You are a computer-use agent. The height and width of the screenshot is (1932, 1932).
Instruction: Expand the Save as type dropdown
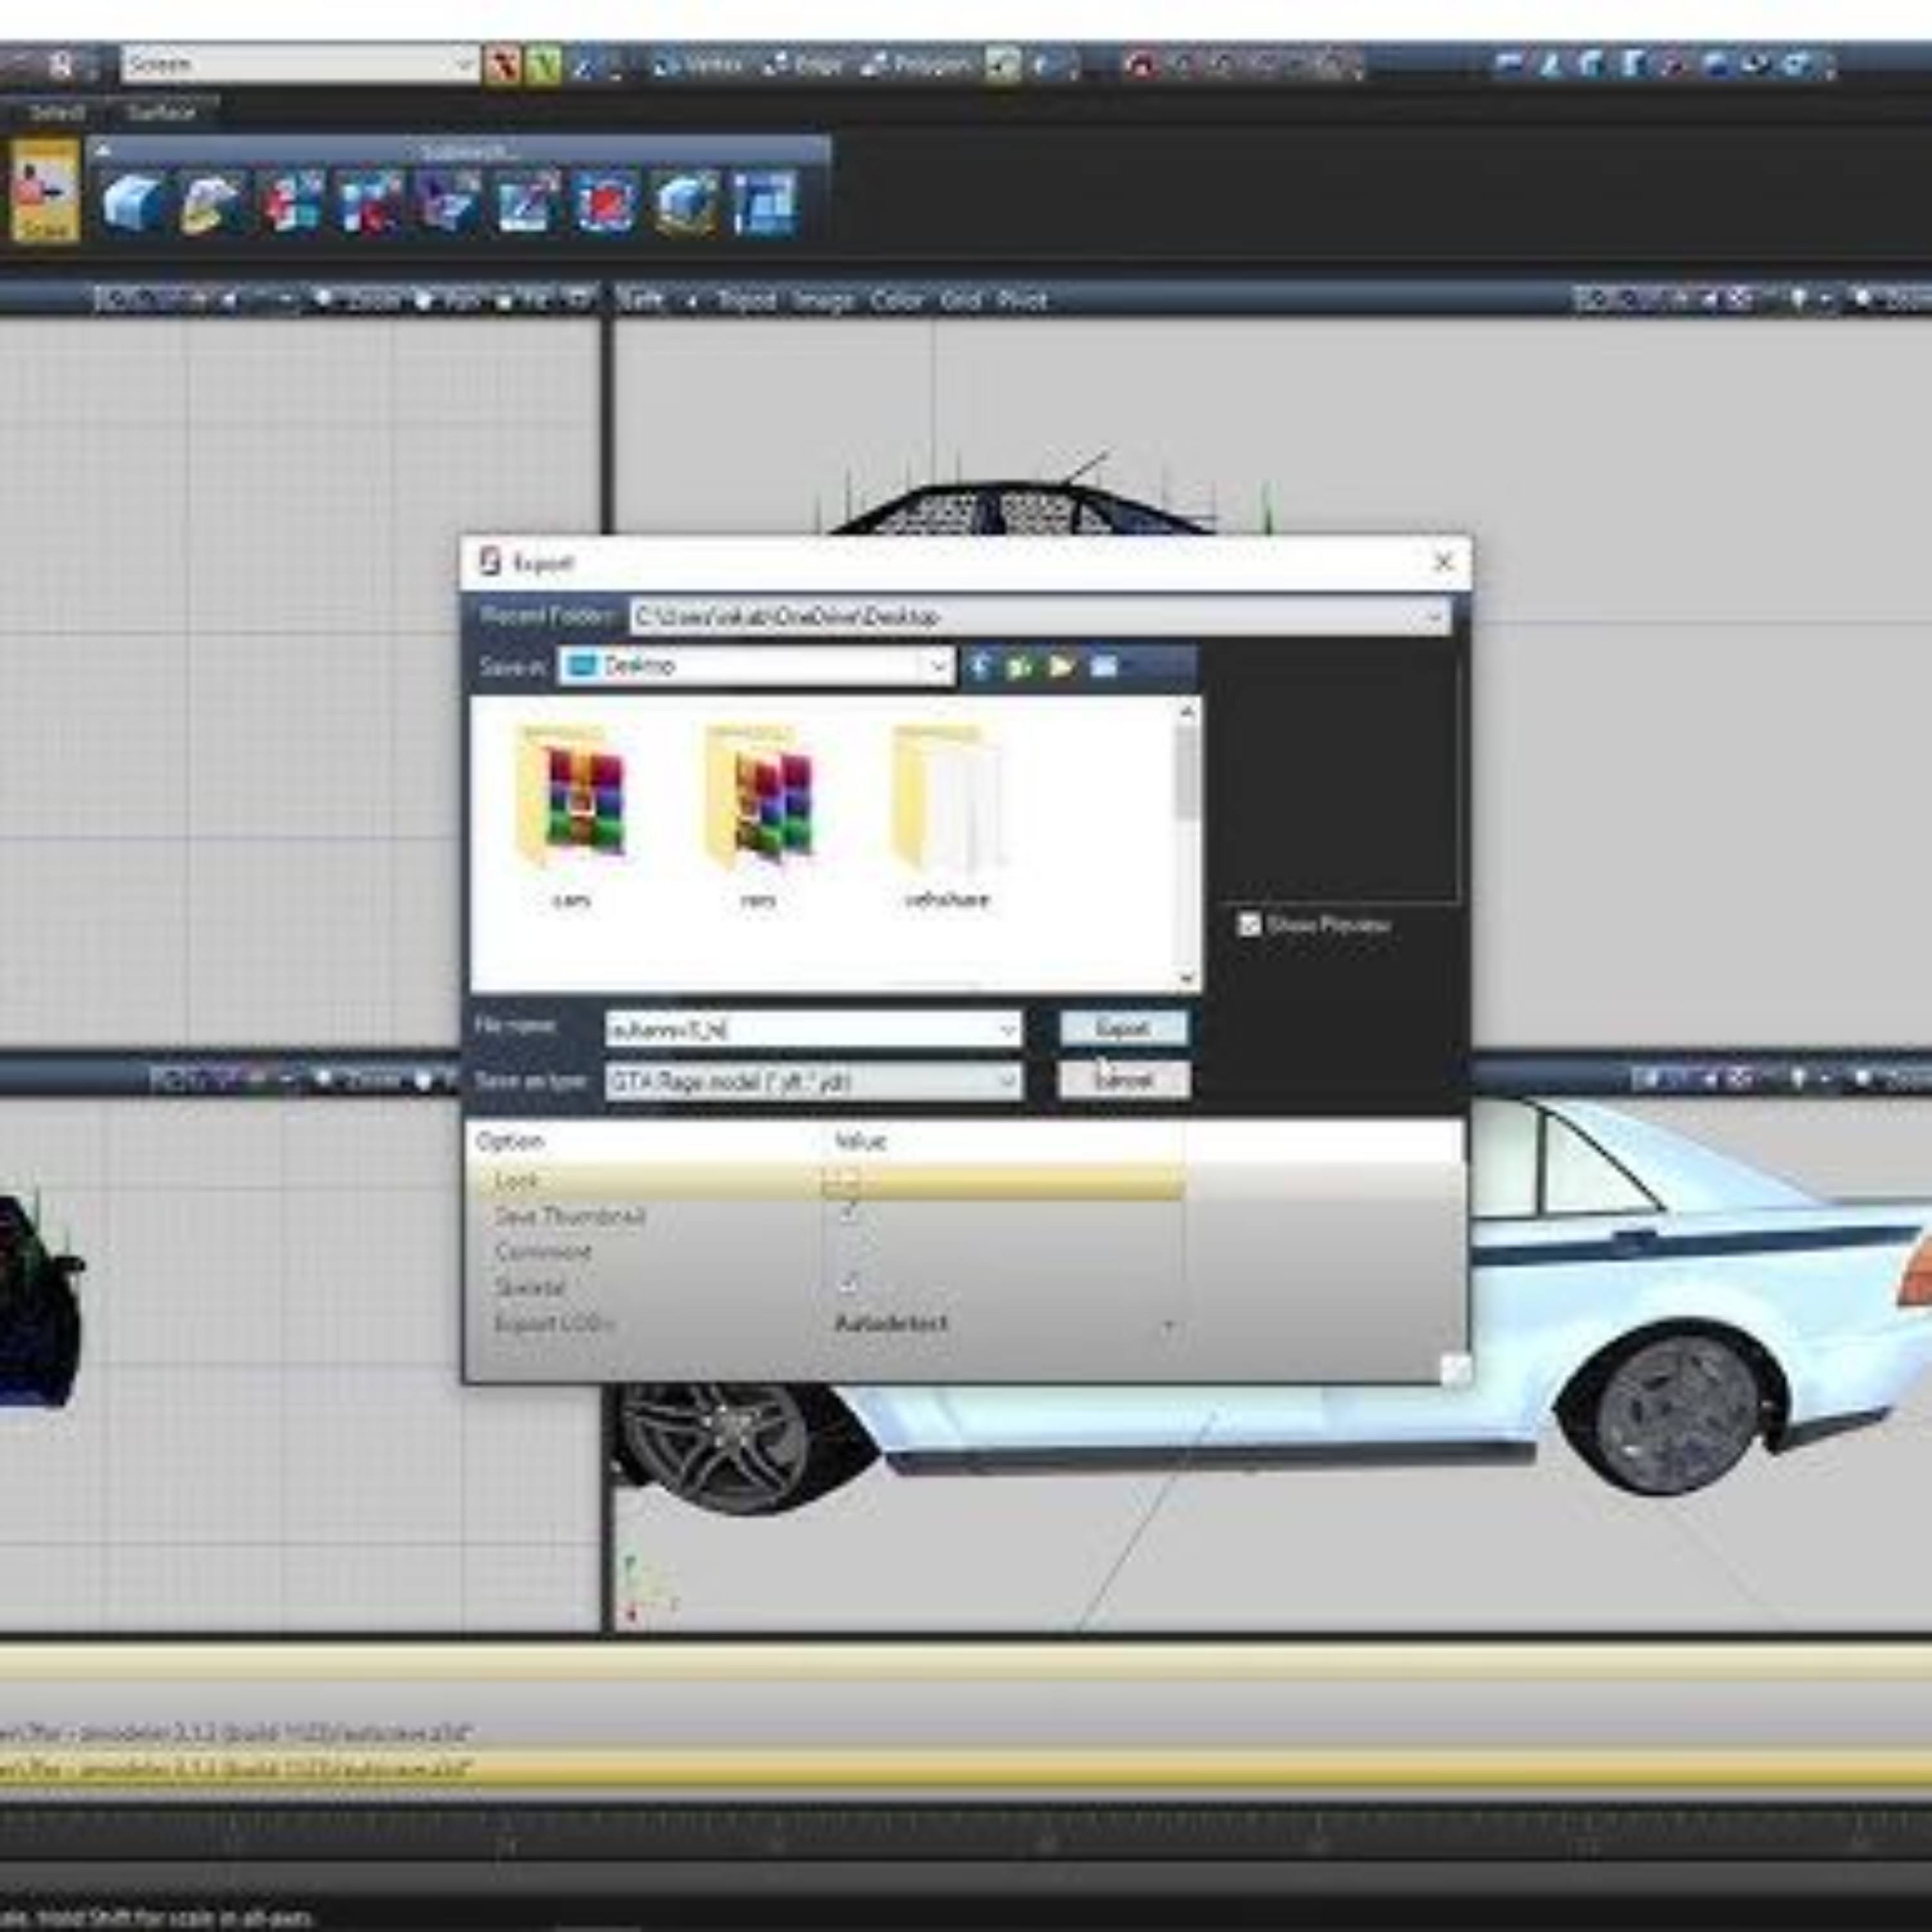click(1007, 1081)
